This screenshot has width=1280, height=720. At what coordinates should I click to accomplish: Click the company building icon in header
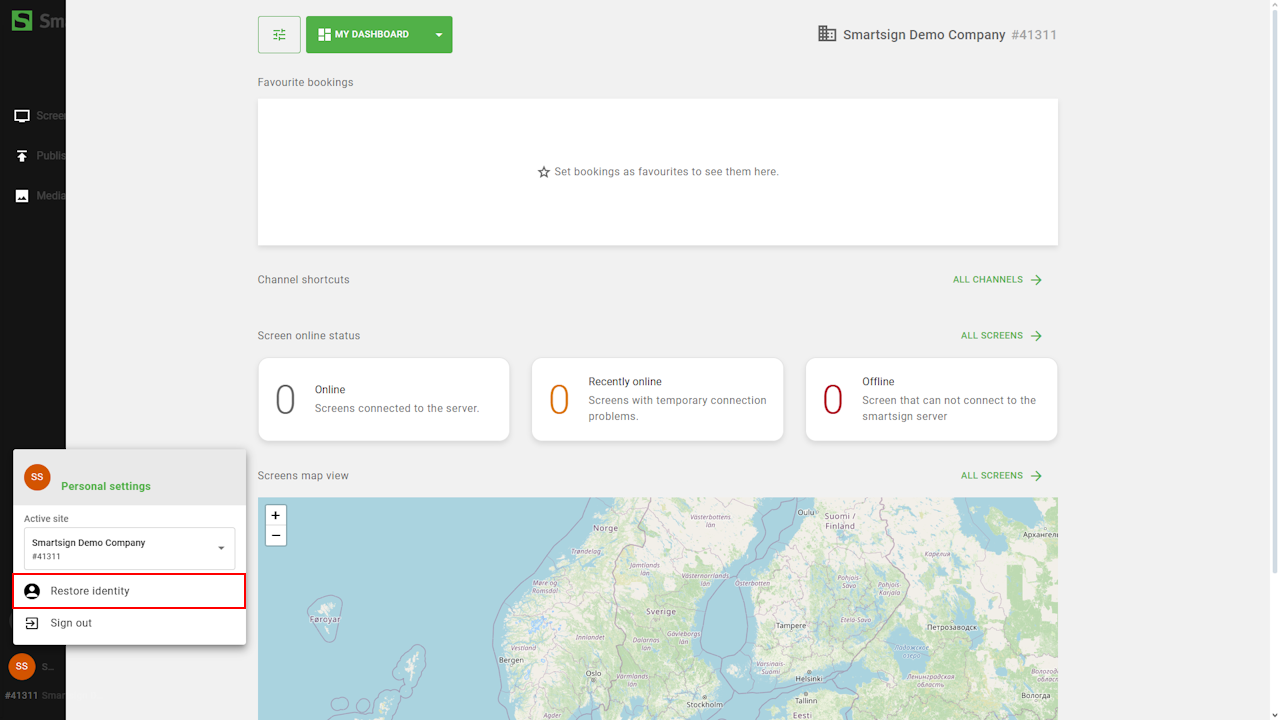(827, 34)
